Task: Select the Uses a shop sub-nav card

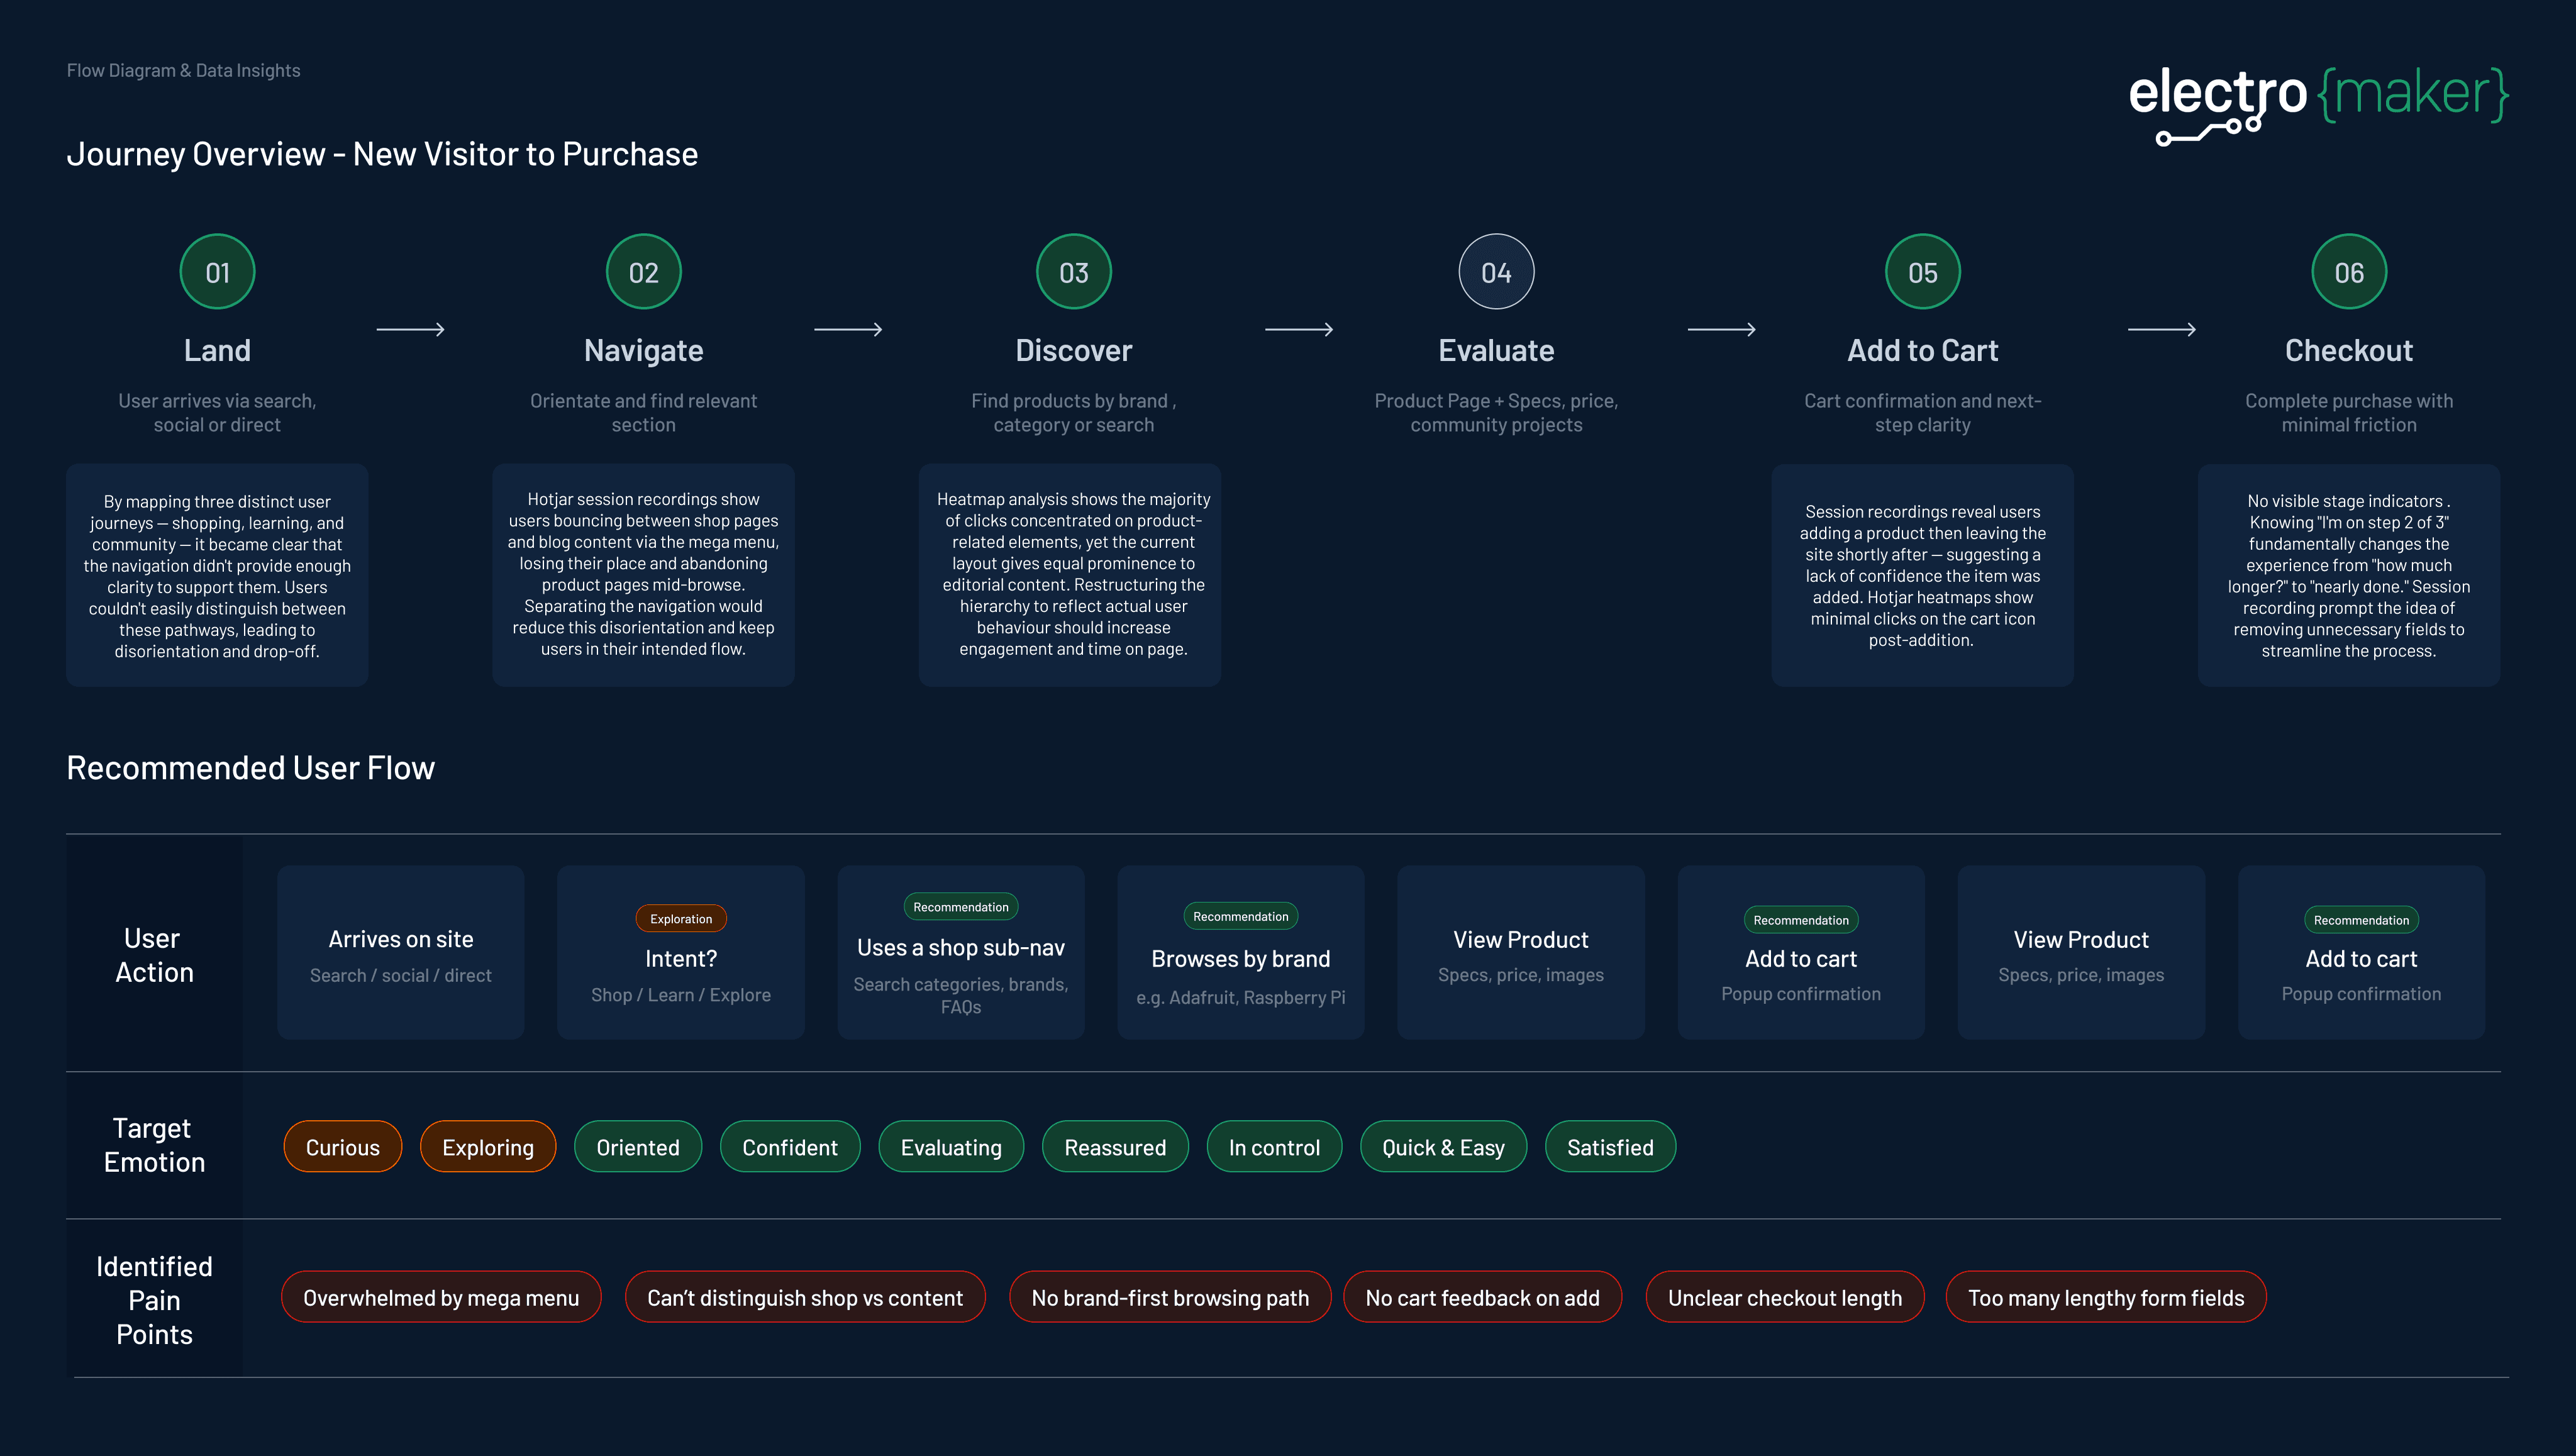Action: click(960, 952)
